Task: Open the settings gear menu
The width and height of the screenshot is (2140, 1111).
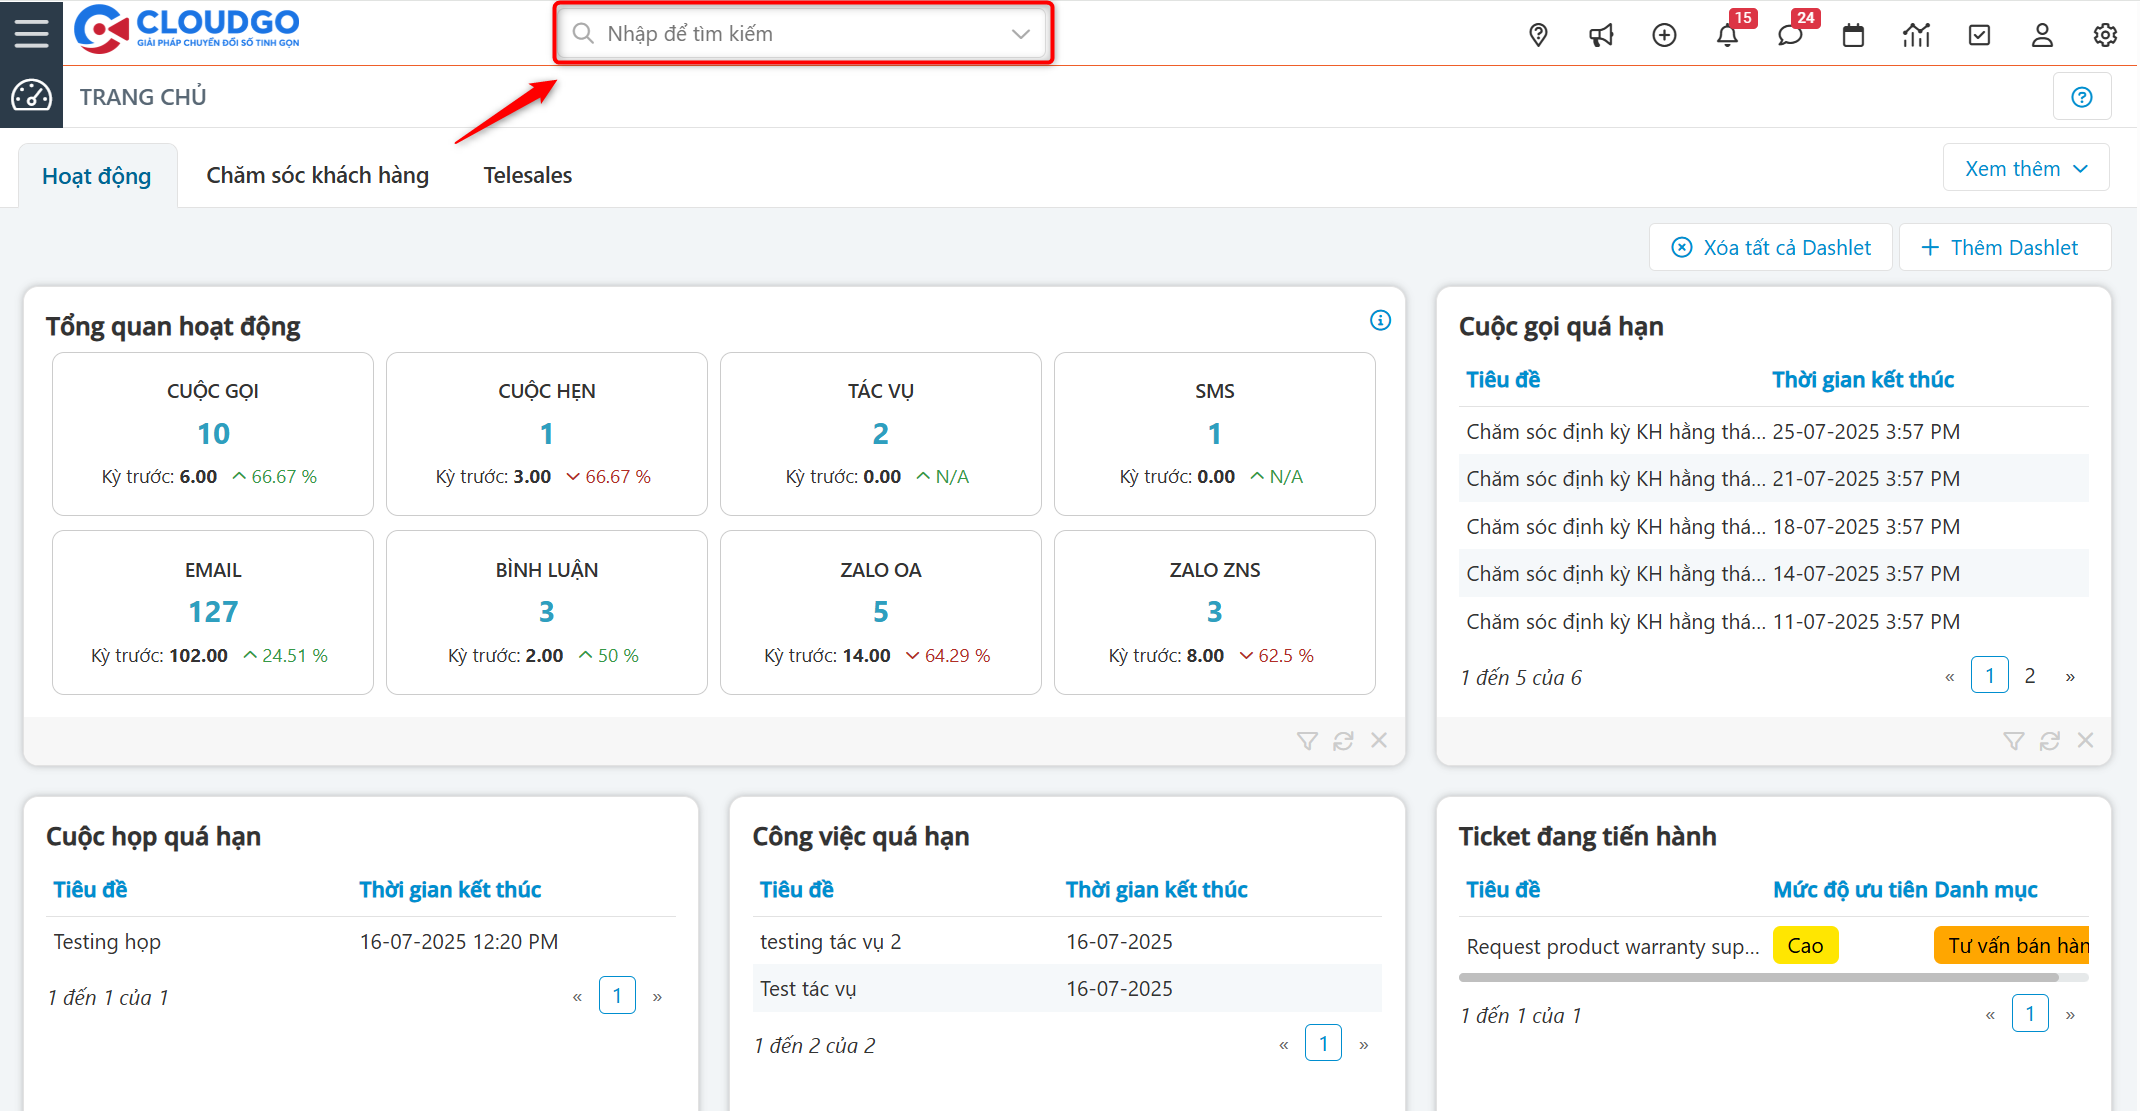Action: (2105, 35)
